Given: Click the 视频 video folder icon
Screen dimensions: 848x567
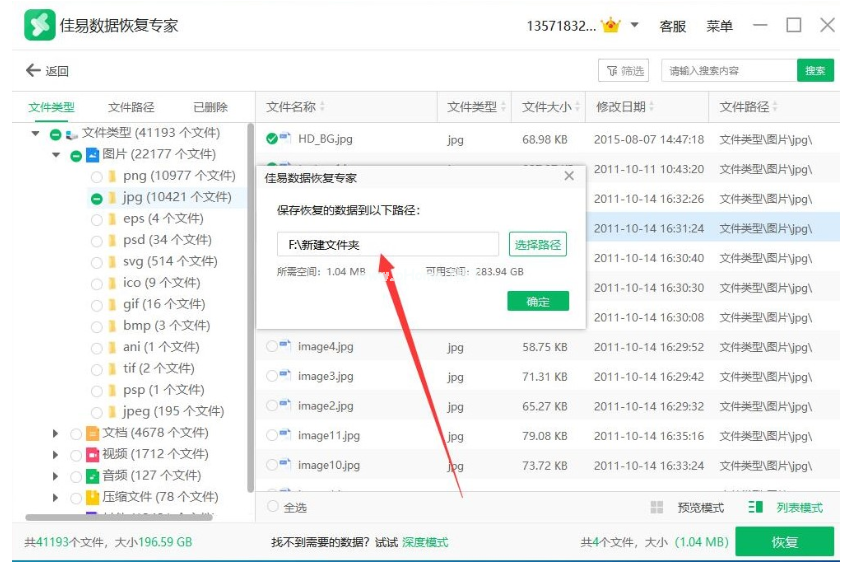Looking at the screenshot, I should 92,454.
